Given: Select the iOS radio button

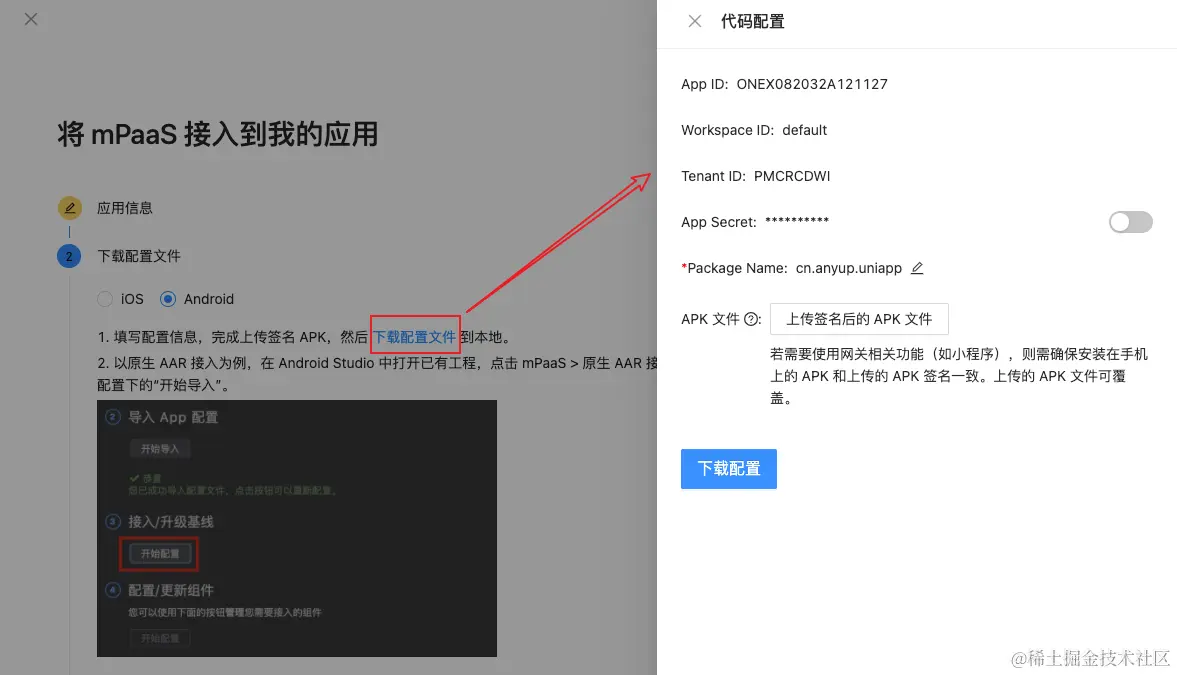Looking at the screenshot, I should tap(104, 298).
